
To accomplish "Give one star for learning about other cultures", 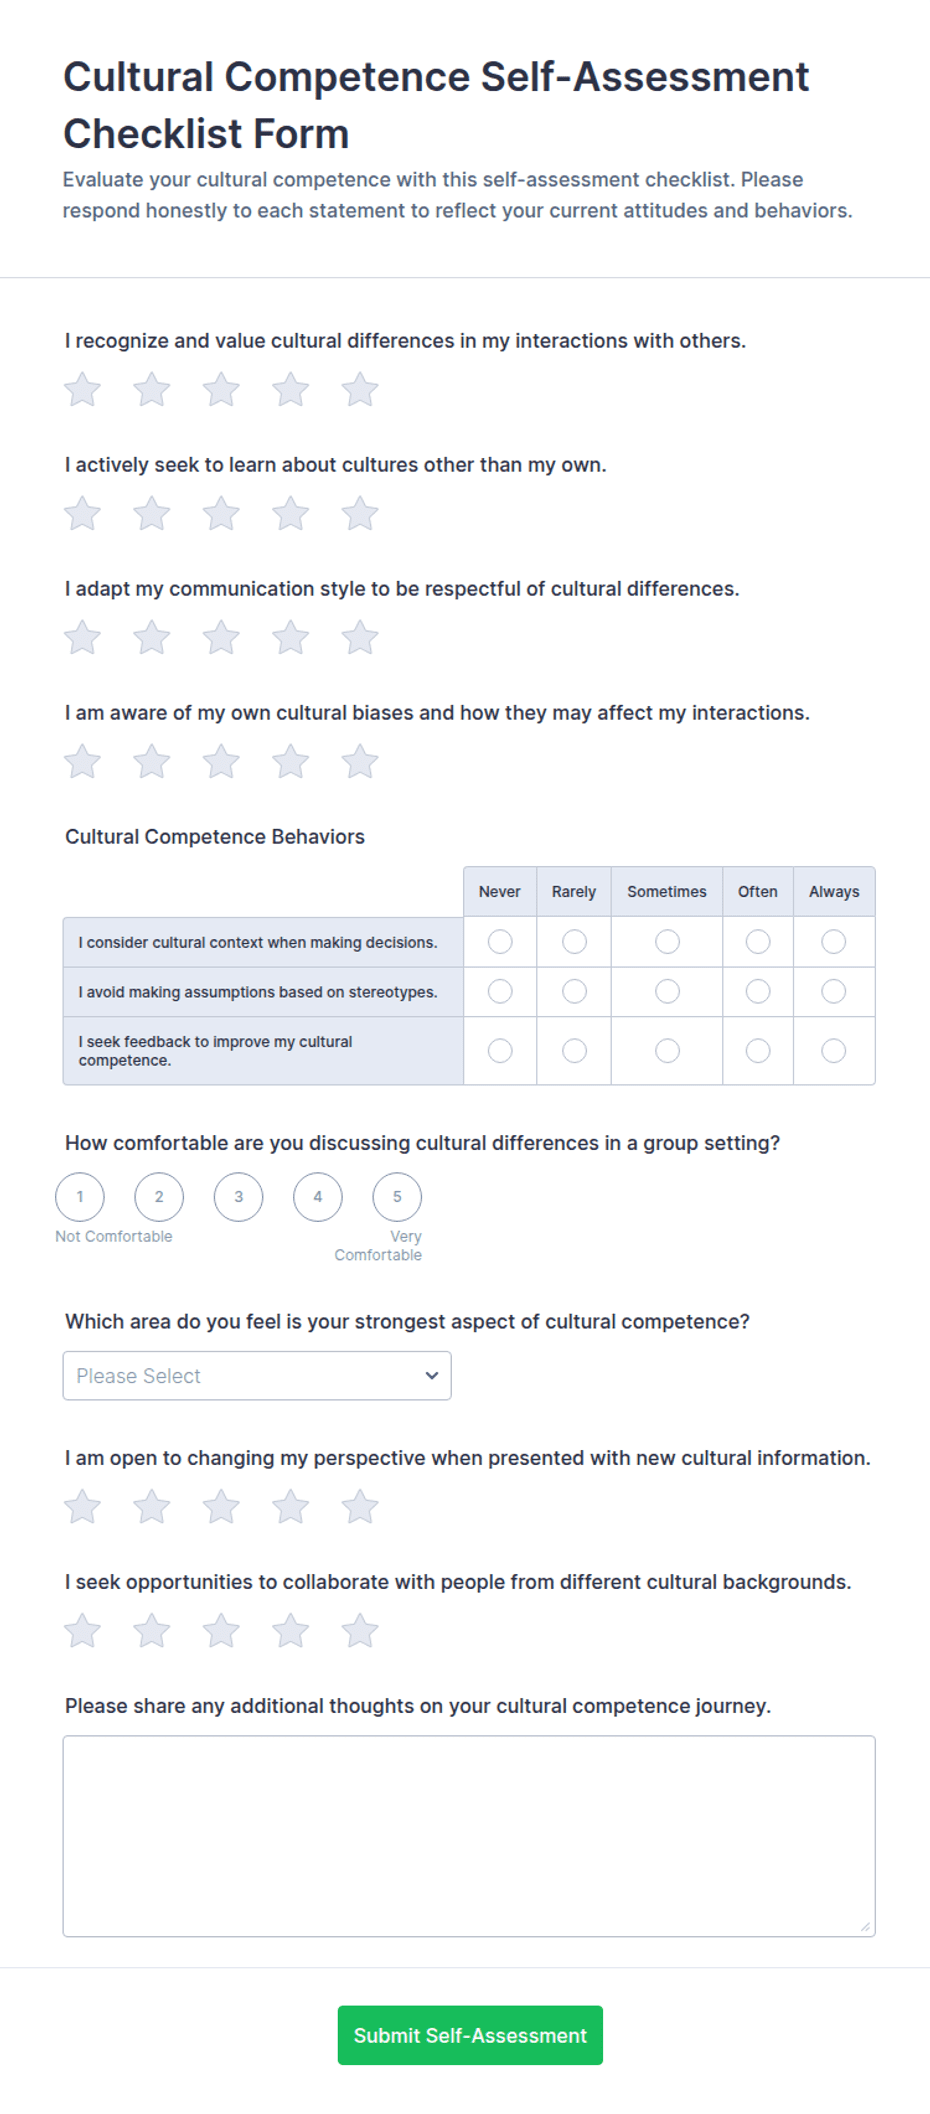I will click(83, 514).
